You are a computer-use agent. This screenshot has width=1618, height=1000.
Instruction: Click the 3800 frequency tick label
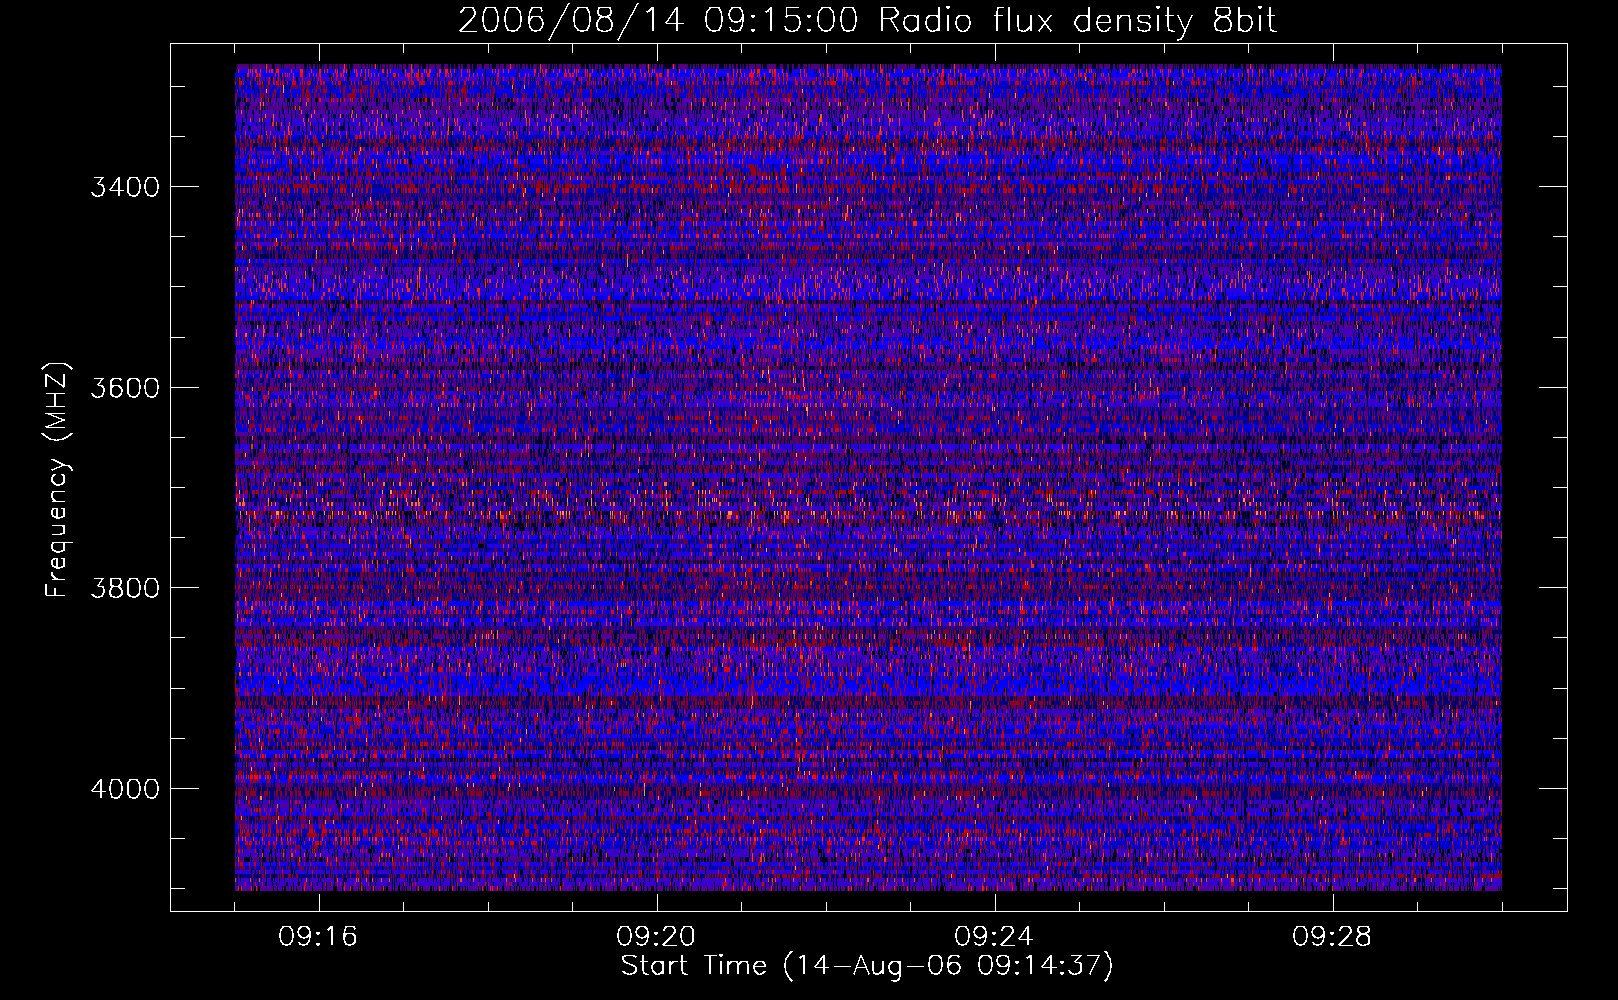click(125, 588)
